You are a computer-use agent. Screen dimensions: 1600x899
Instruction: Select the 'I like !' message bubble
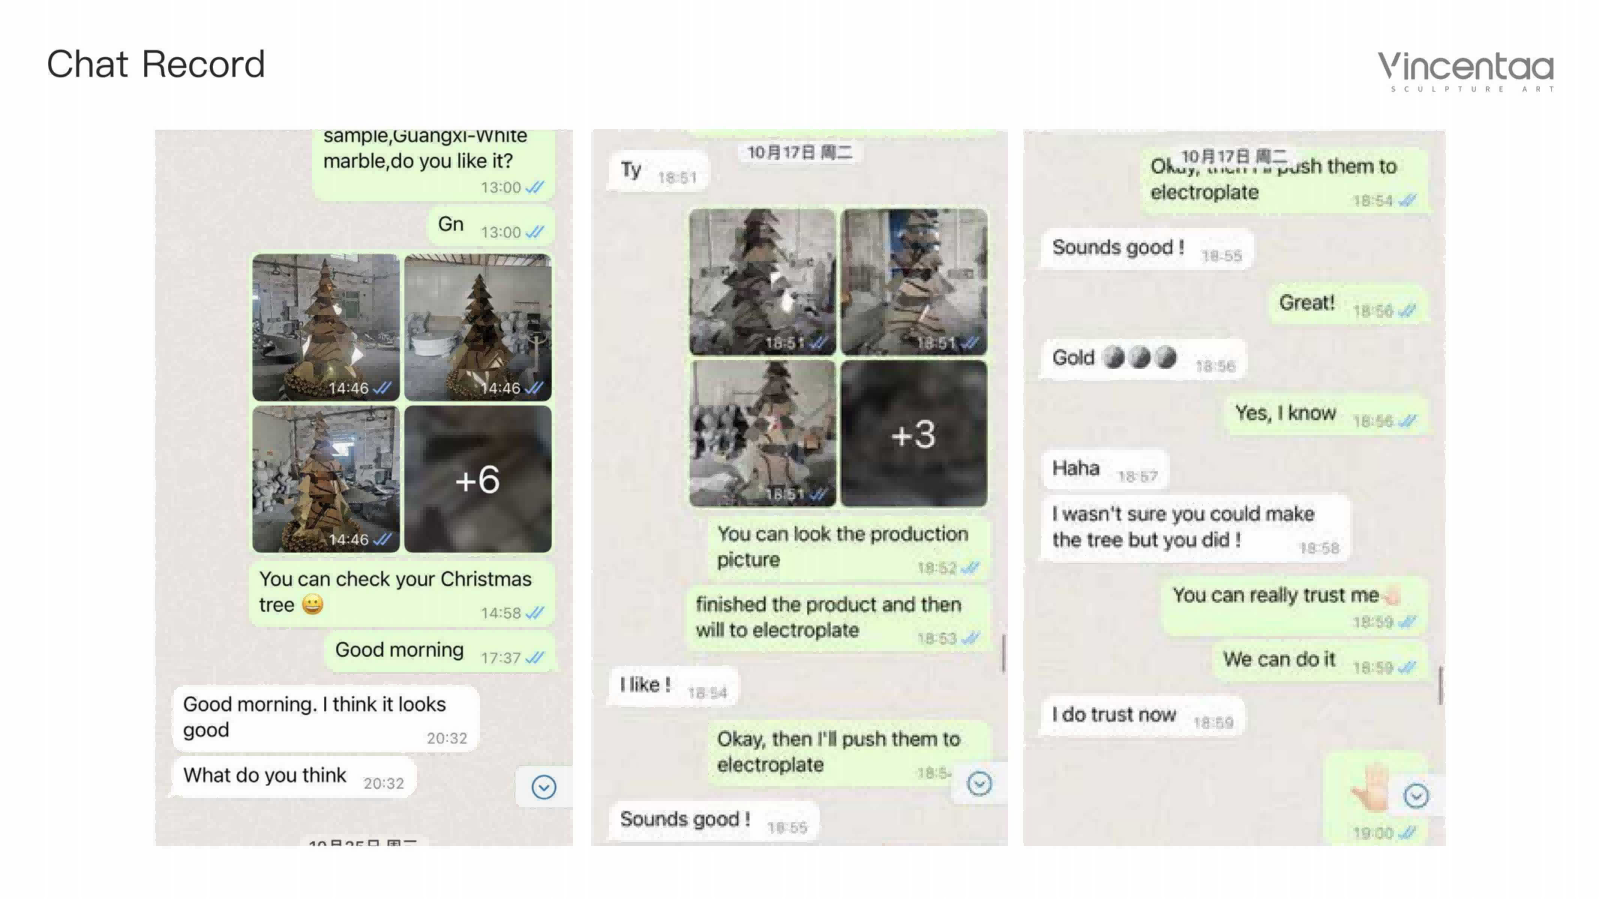coord(673,686)
